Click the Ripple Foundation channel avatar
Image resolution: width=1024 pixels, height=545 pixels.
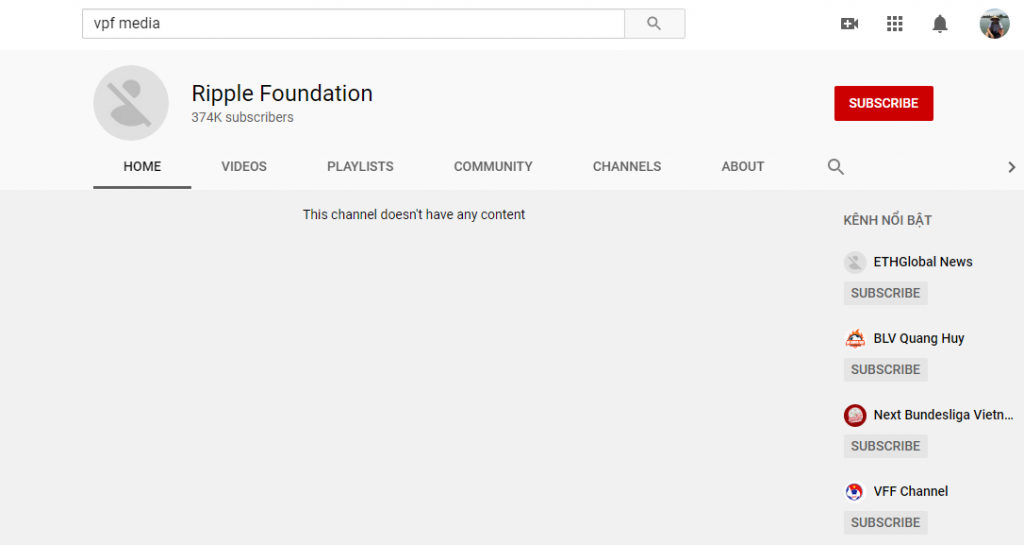pyautogui.click(x=131, y=103)
